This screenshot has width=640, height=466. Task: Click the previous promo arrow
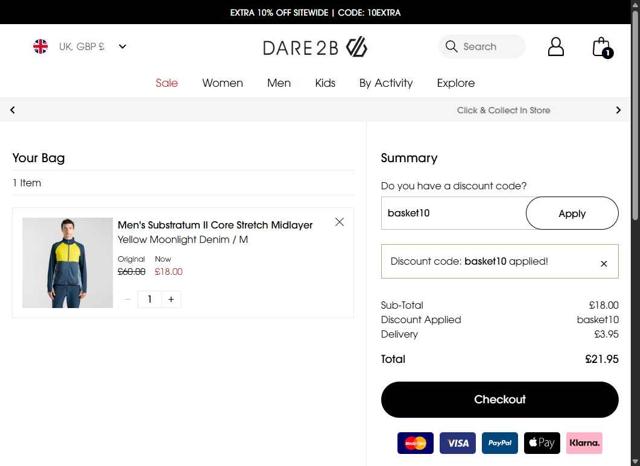[x=13, y=110]
